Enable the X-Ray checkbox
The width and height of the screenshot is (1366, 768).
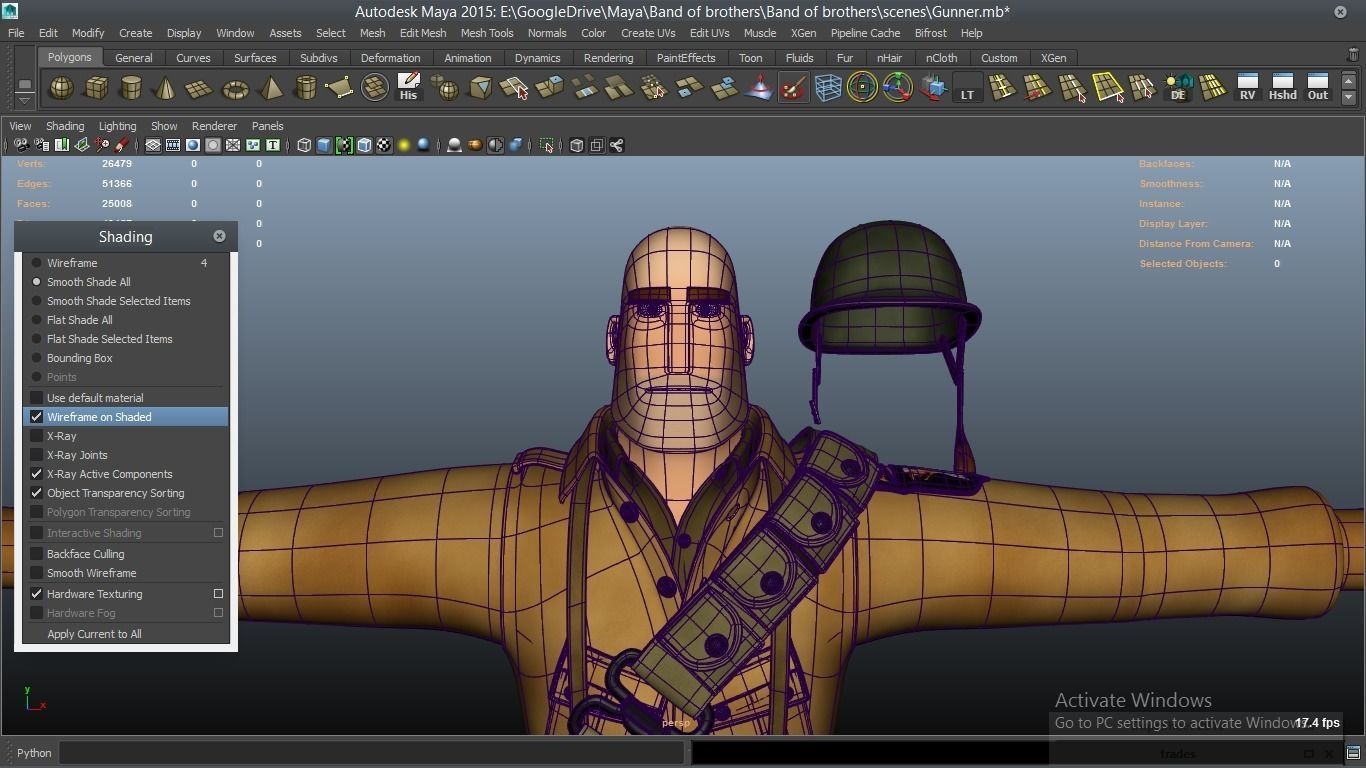point(37,436)
